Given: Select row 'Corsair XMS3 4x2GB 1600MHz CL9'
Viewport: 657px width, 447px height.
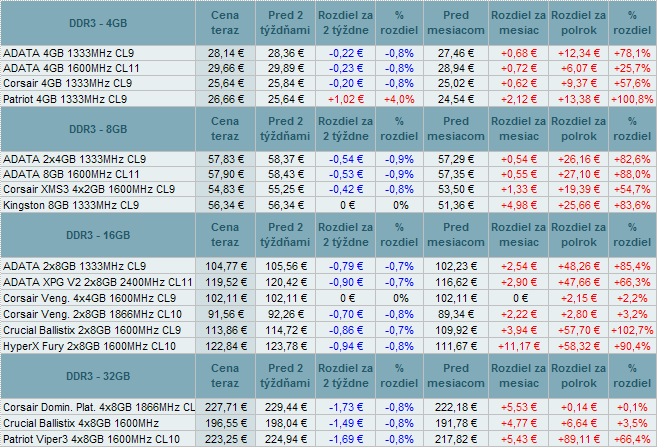Looking at the screenshot, I should (x=328, y=189).
